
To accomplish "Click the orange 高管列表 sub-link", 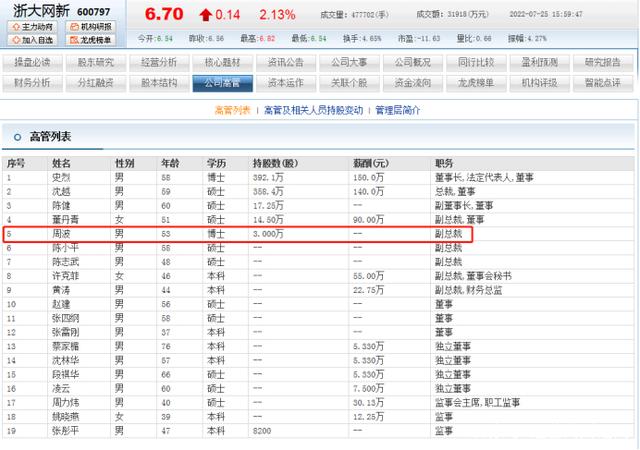I will click(x=232, y=110).
